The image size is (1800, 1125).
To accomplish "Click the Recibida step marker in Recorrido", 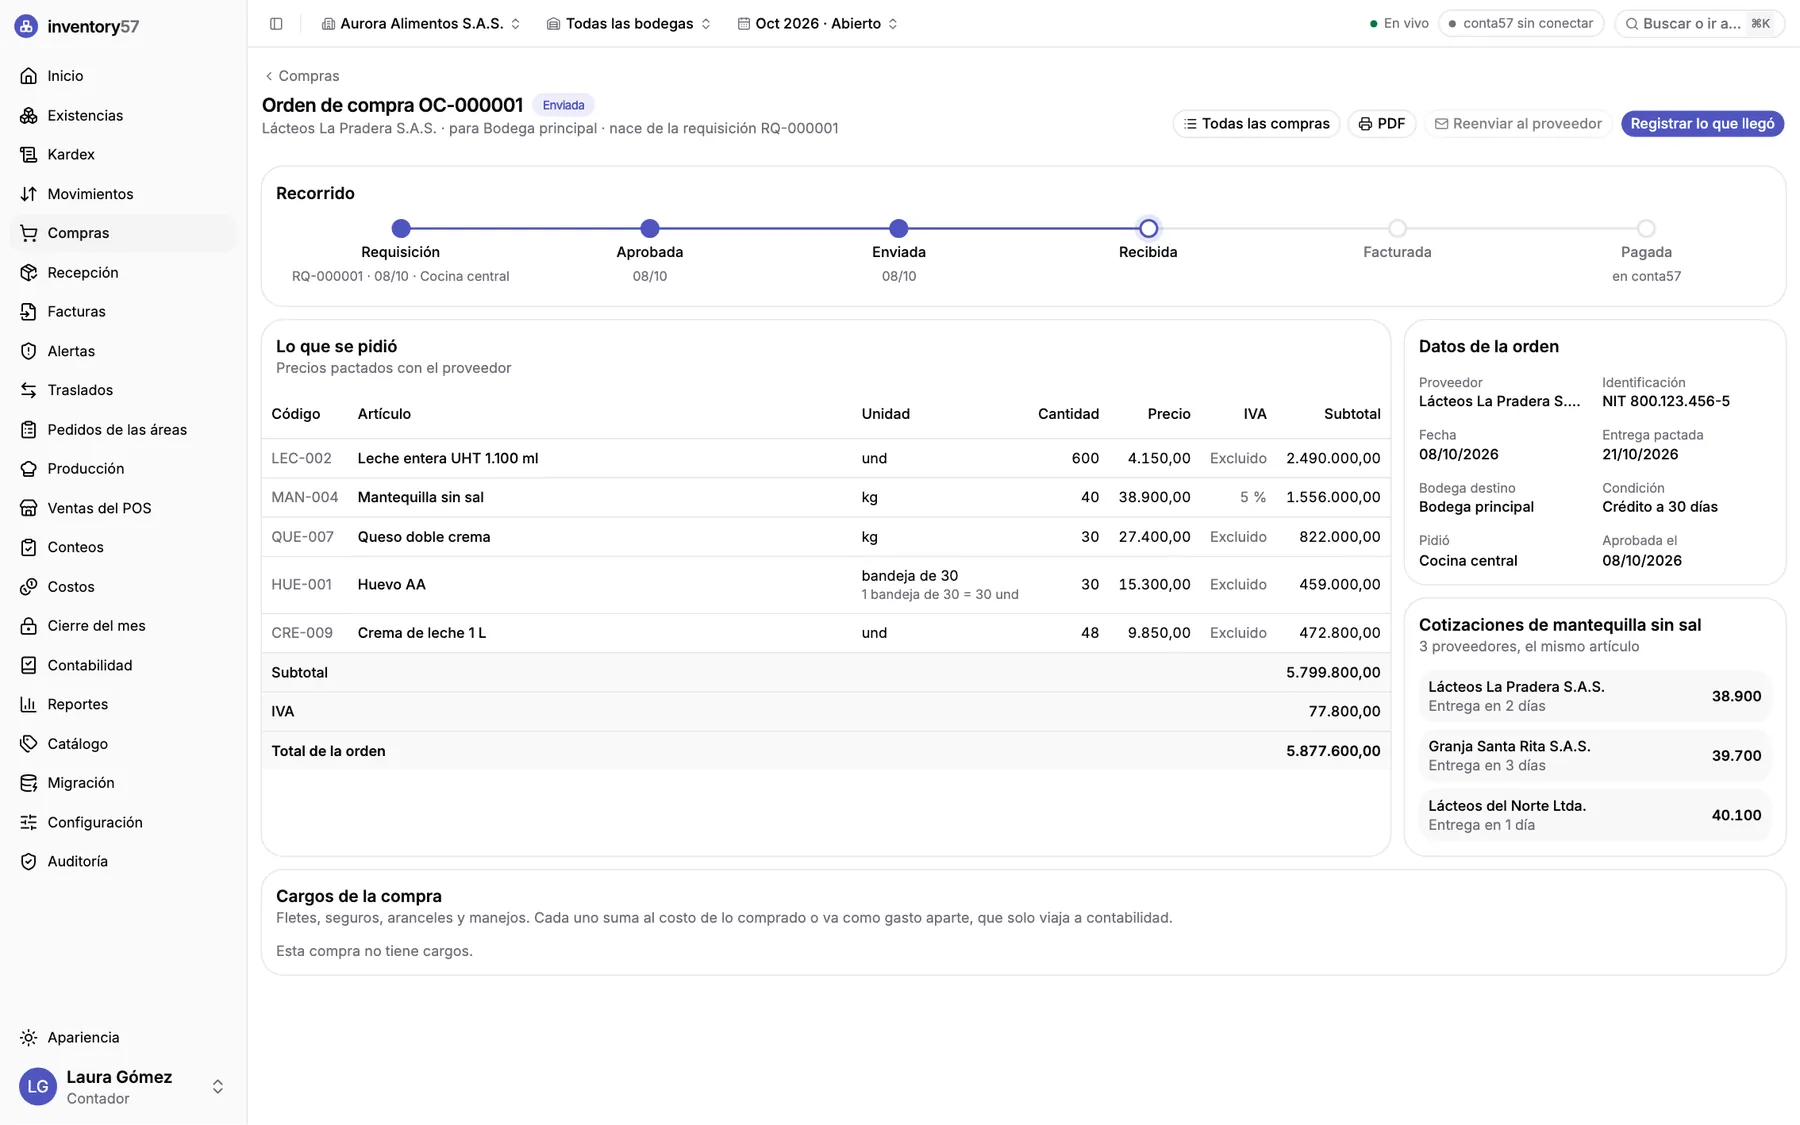I will 1148,229.
